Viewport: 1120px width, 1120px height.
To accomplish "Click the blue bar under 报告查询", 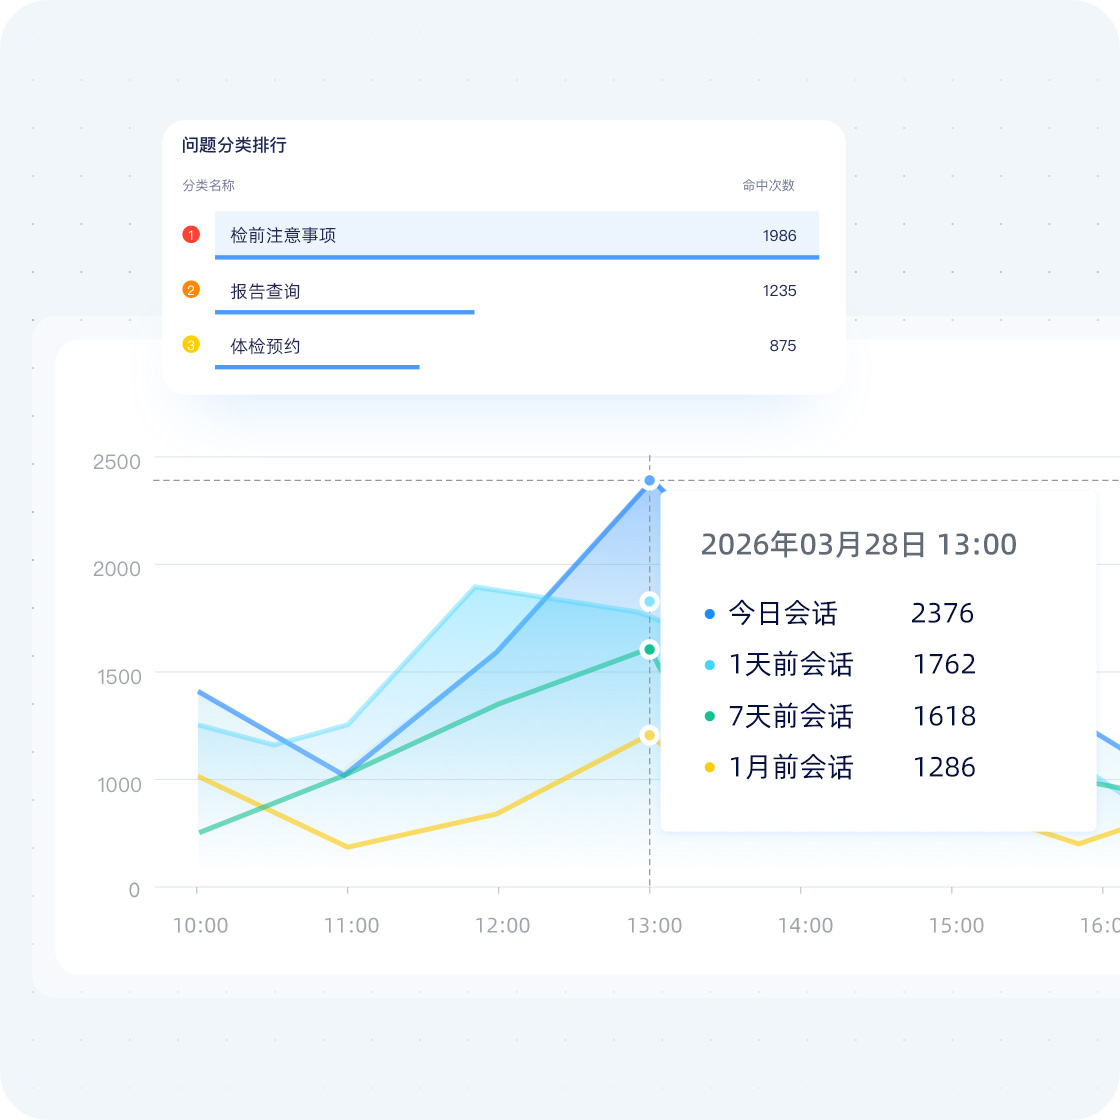I will pos(344,312).
